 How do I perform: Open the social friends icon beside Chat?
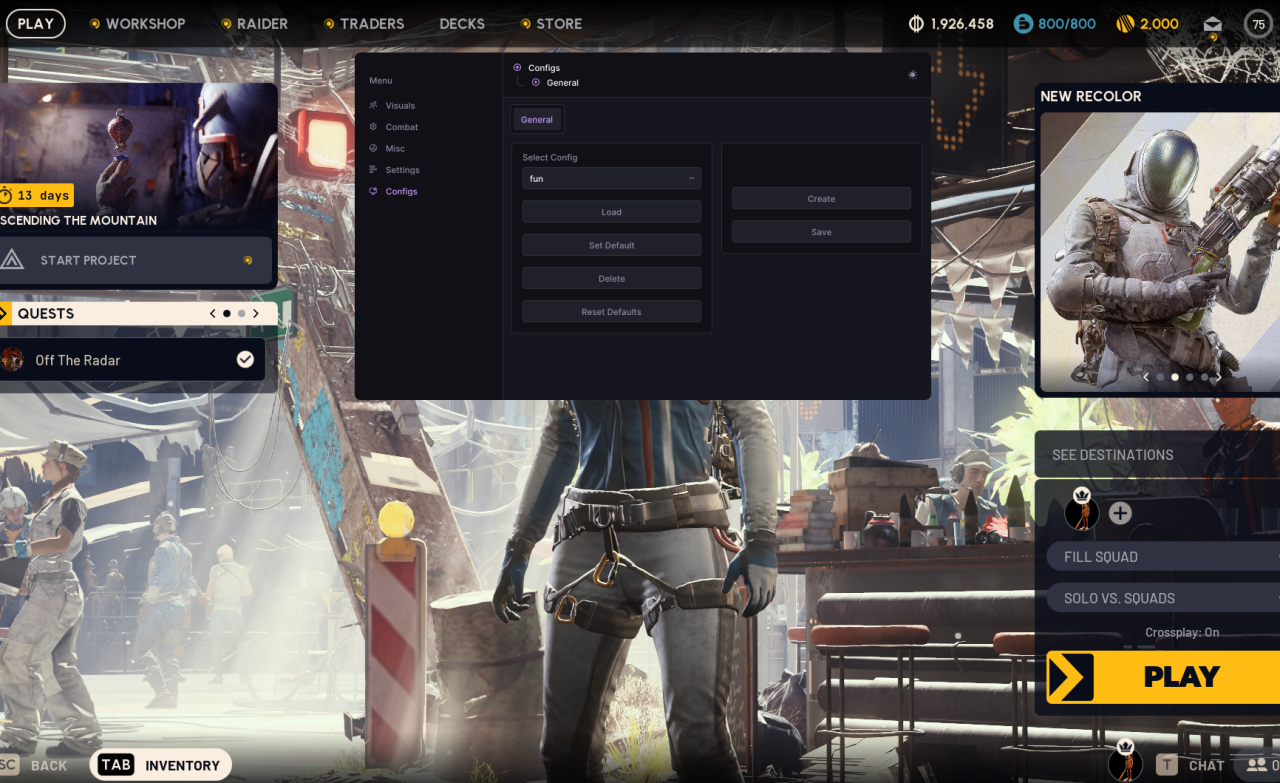click(x=1256, y=765)
